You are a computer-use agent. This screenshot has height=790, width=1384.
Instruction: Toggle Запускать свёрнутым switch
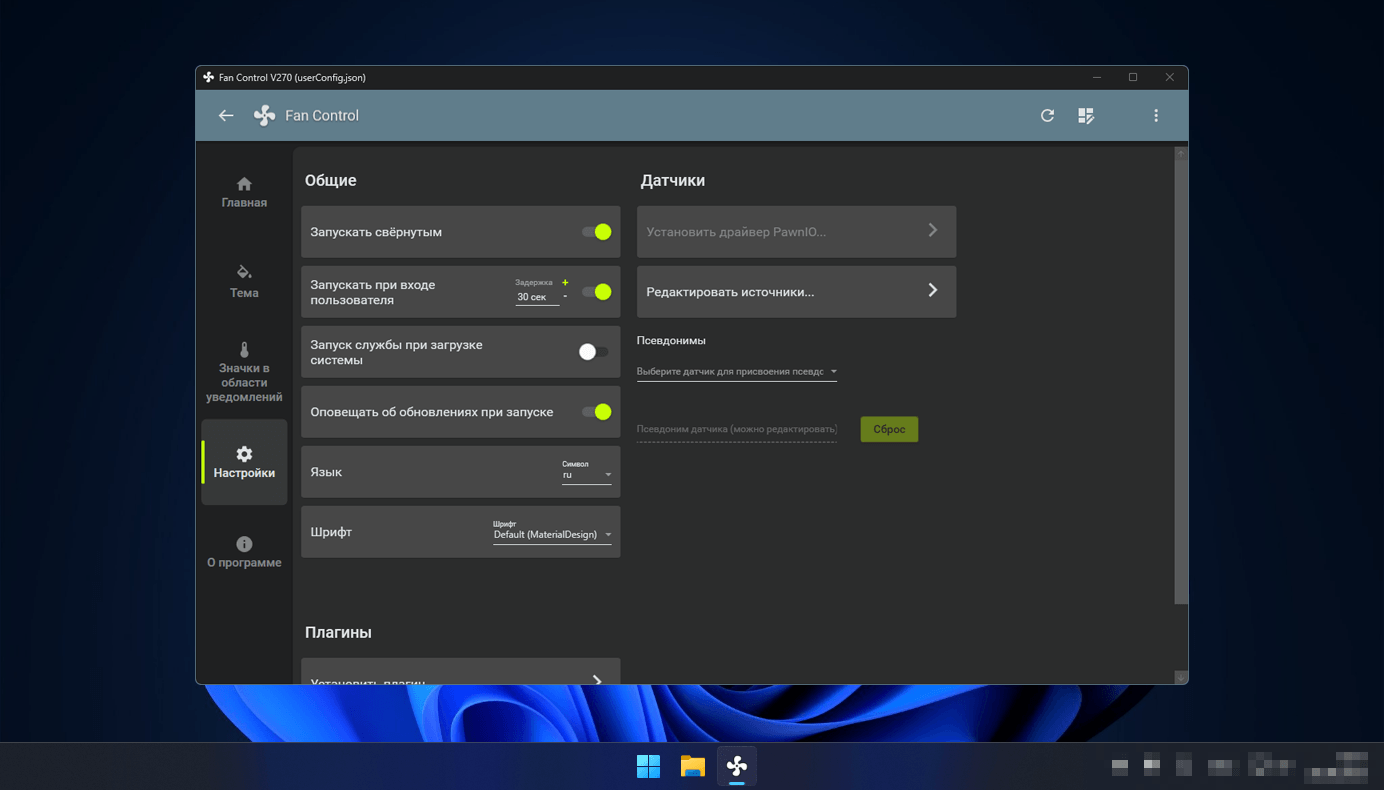tap(597, 232)
